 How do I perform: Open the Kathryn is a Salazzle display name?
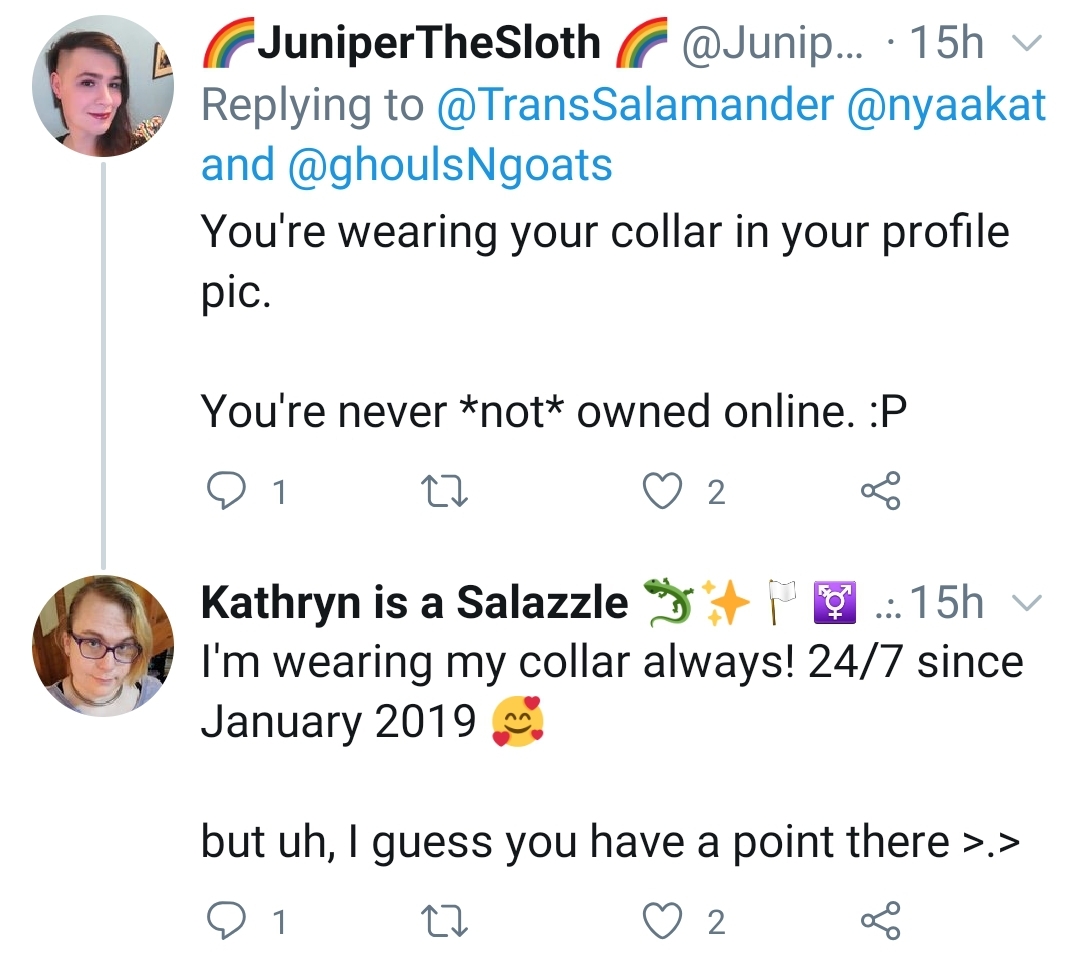point(414,603)
